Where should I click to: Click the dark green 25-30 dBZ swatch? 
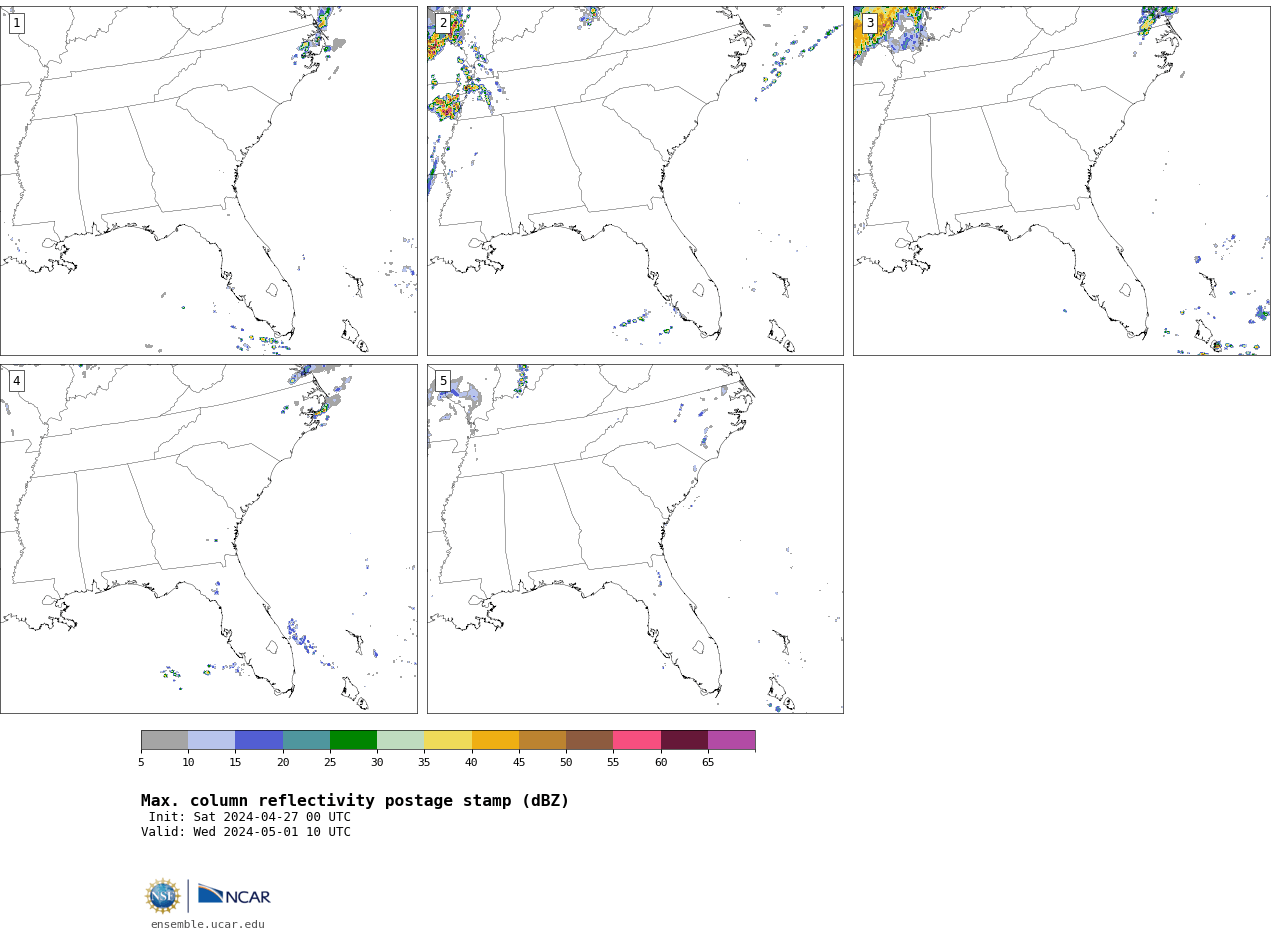pyautogui.click(x=353, y=740)
